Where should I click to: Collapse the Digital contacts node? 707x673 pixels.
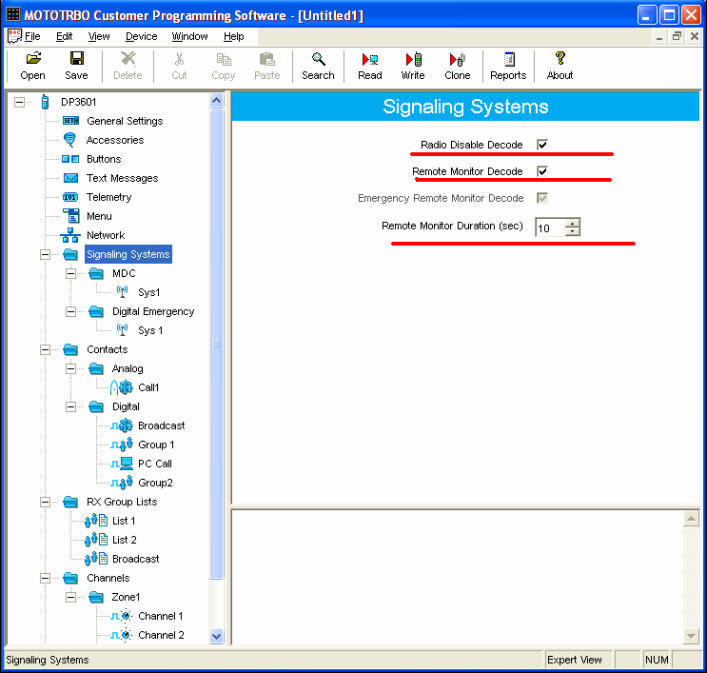click(x=71, y=407)
